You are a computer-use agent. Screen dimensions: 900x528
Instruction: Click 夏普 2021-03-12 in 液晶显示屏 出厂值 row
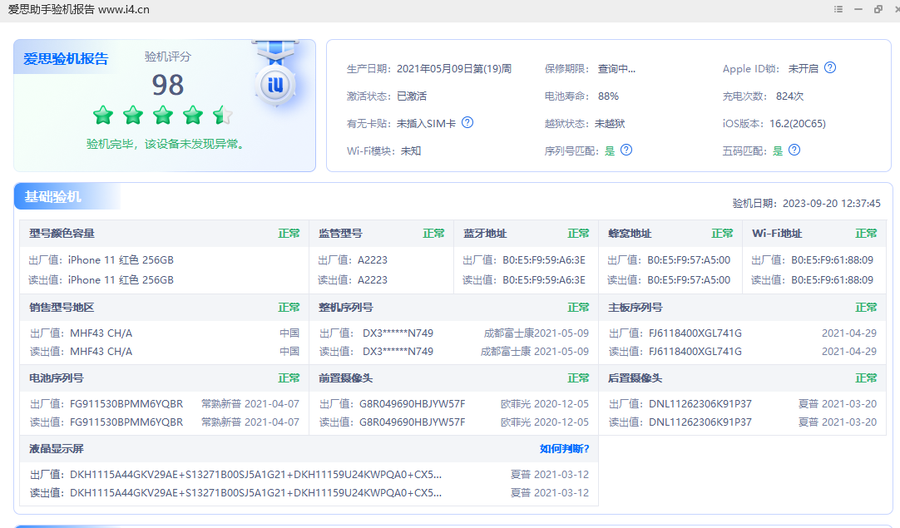pyautogui.click(x=550, y=475)
